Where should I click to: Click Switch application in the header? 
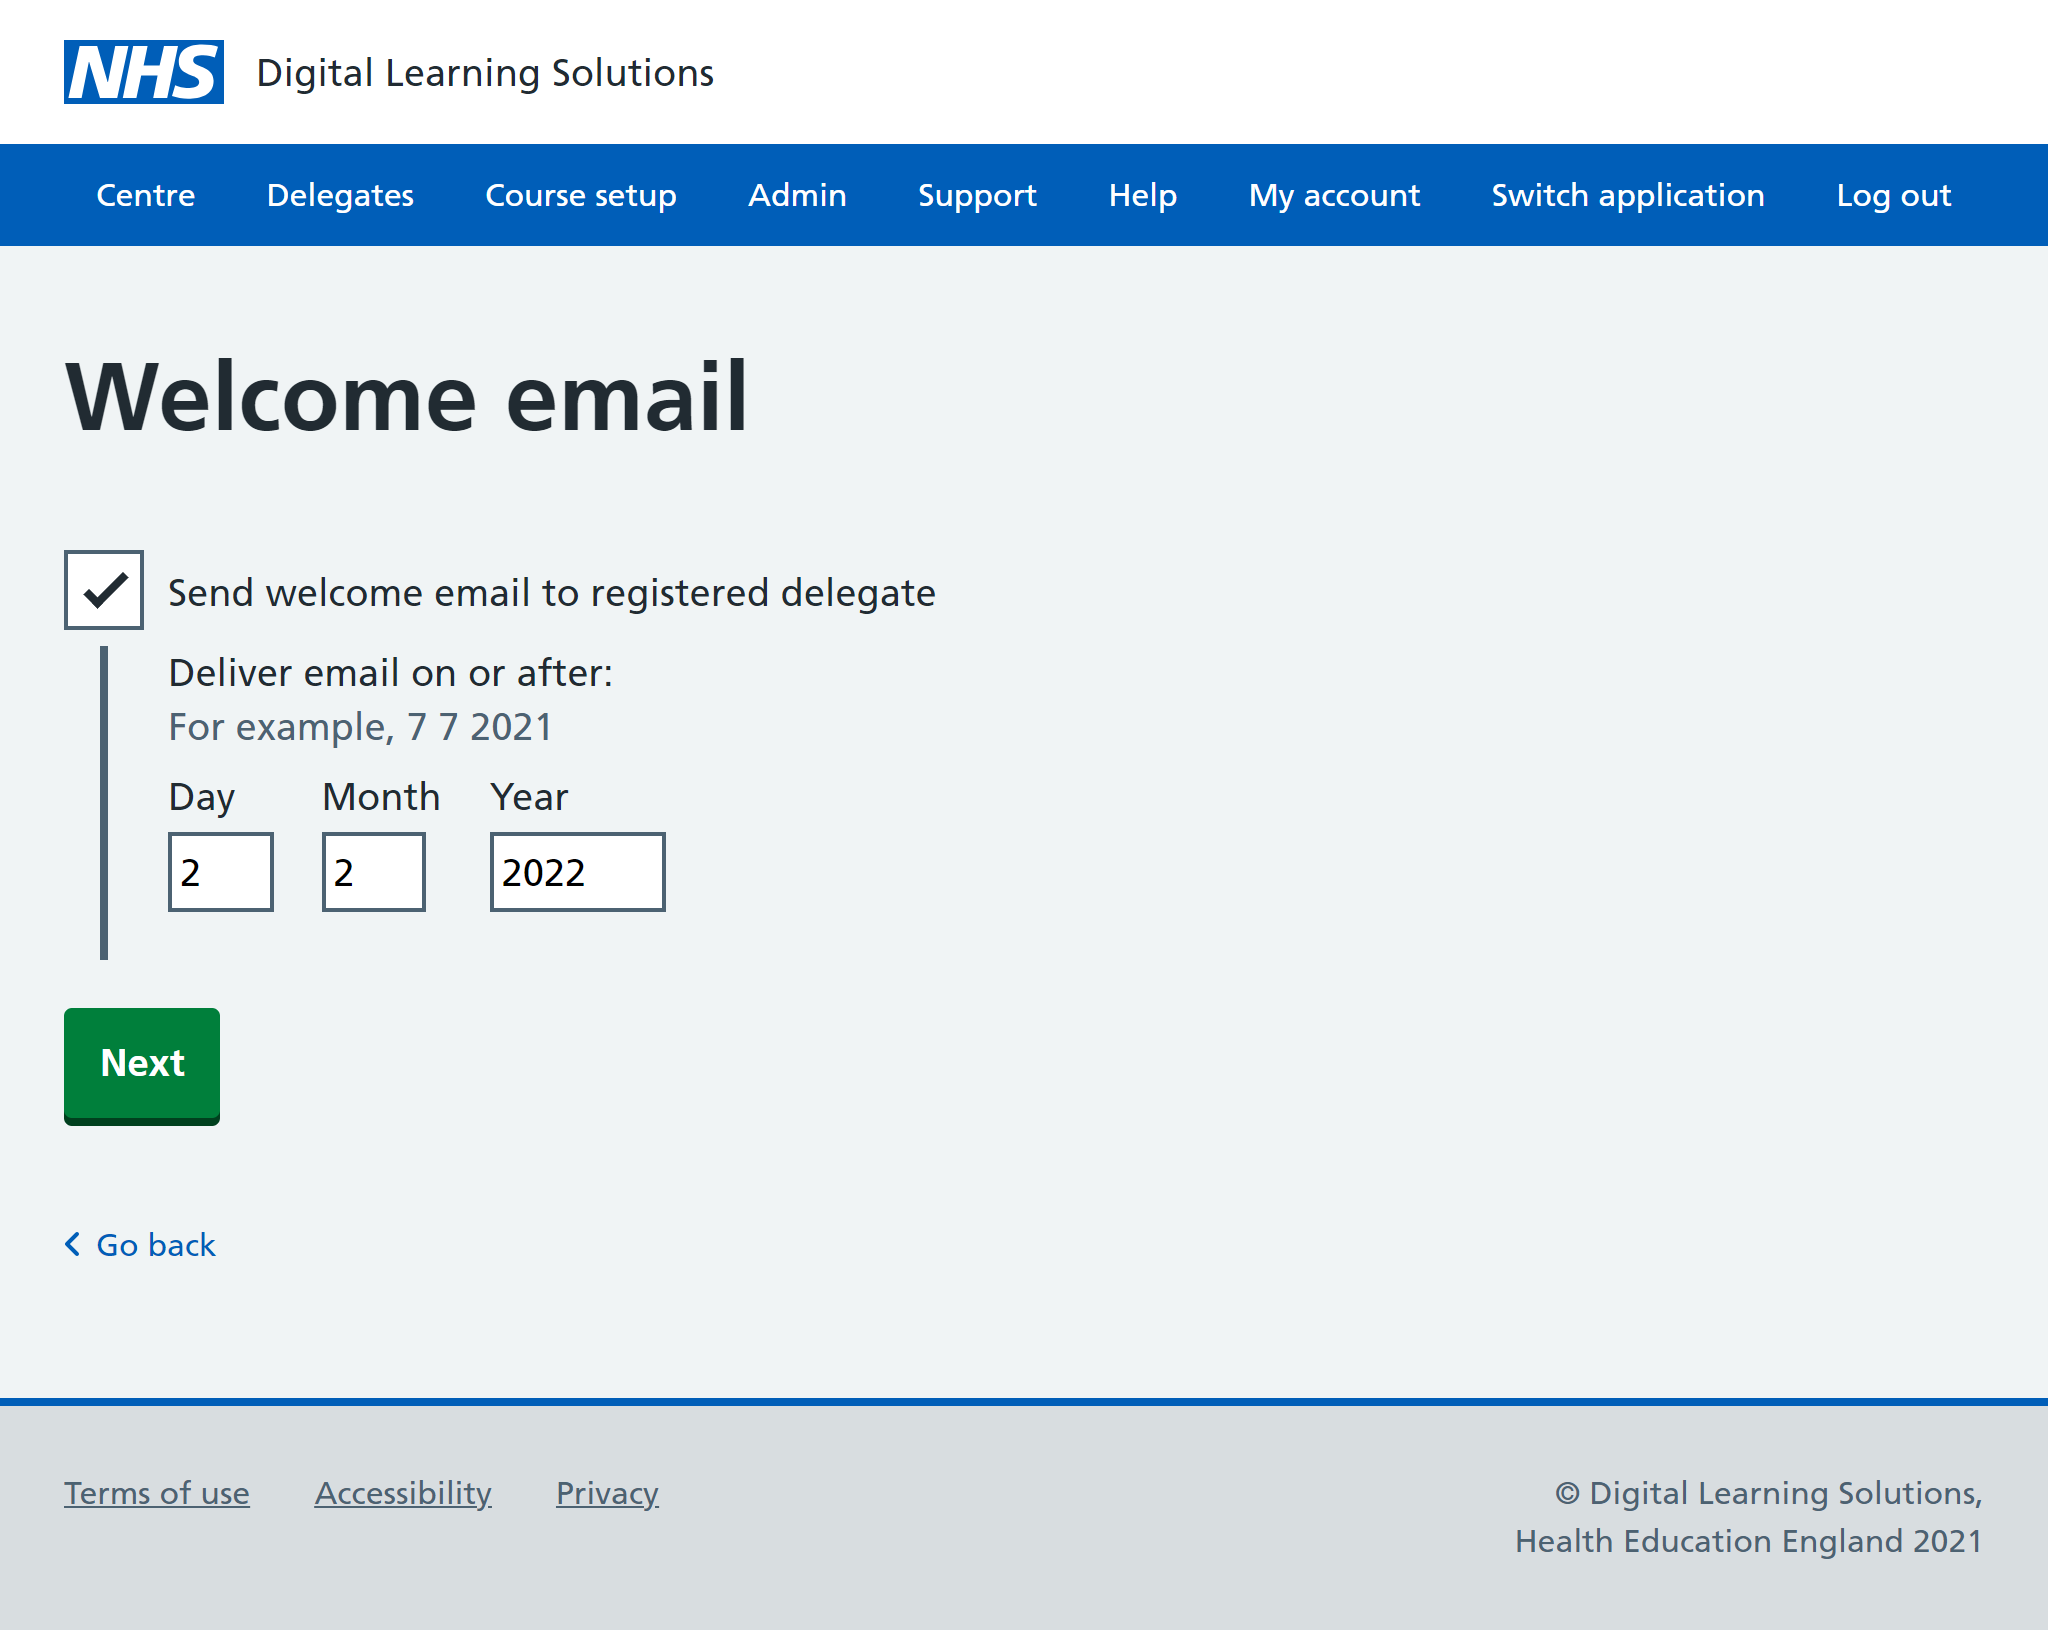1627,195
